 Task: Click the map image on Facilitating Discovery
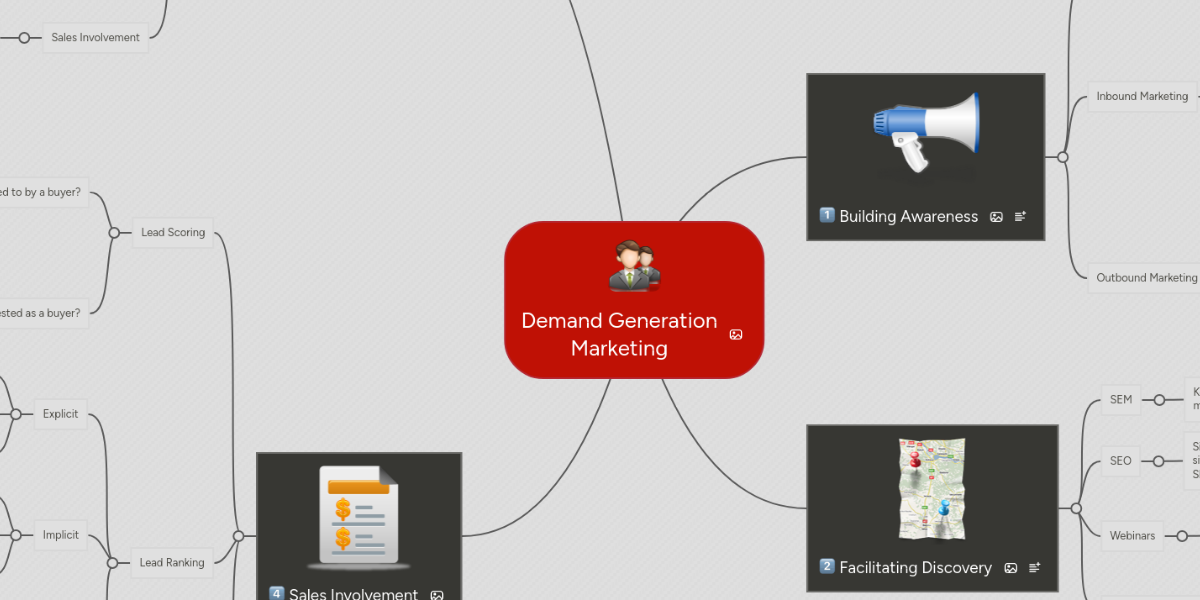(930, 490)
